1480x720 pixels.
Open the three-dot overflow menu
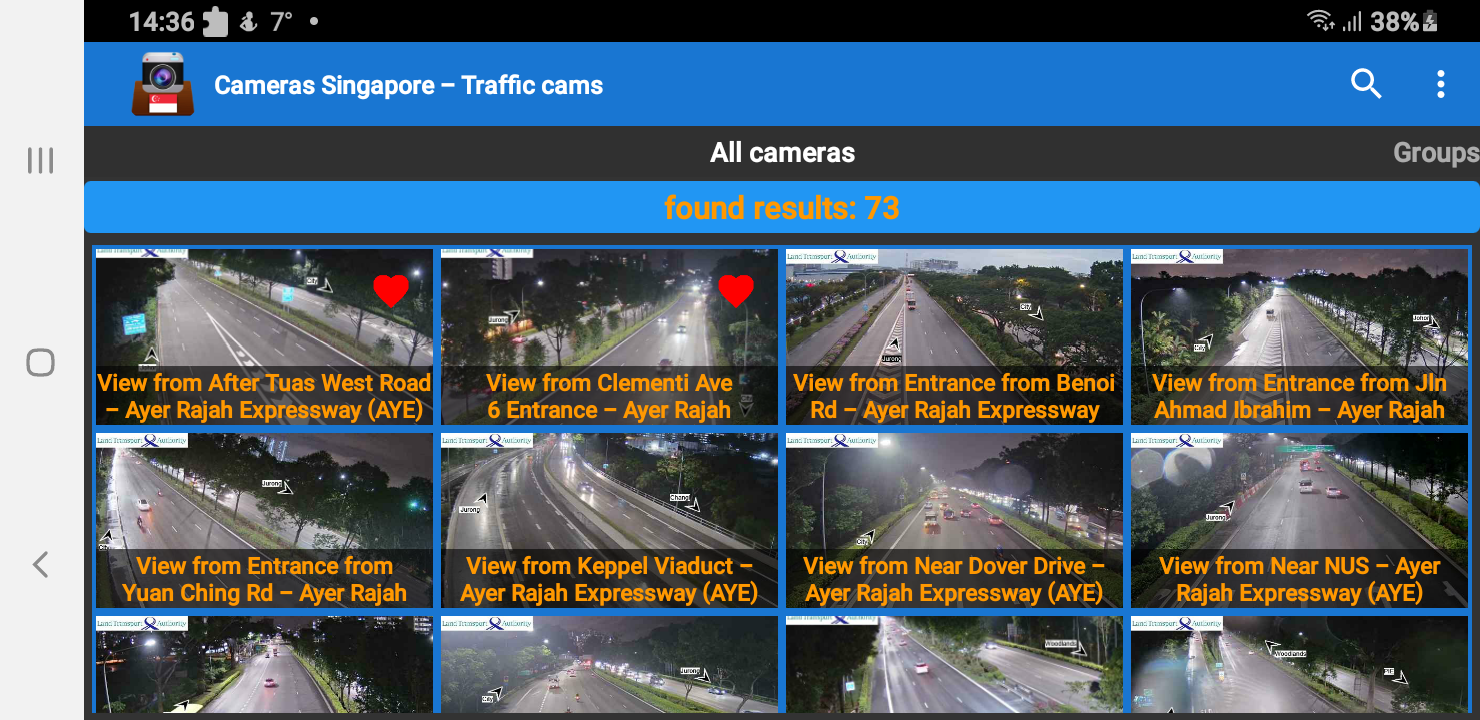(x=1440, y=84)
